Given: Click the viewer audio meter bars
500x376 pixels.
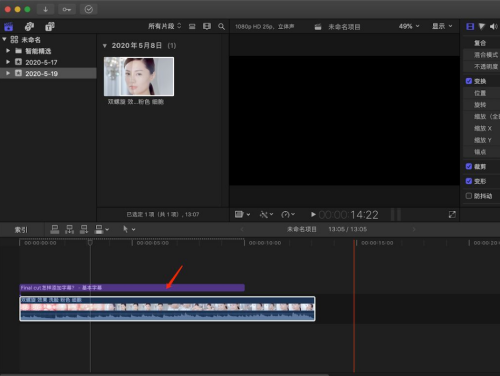Looking at the screenshot, I should pos(396,215).
